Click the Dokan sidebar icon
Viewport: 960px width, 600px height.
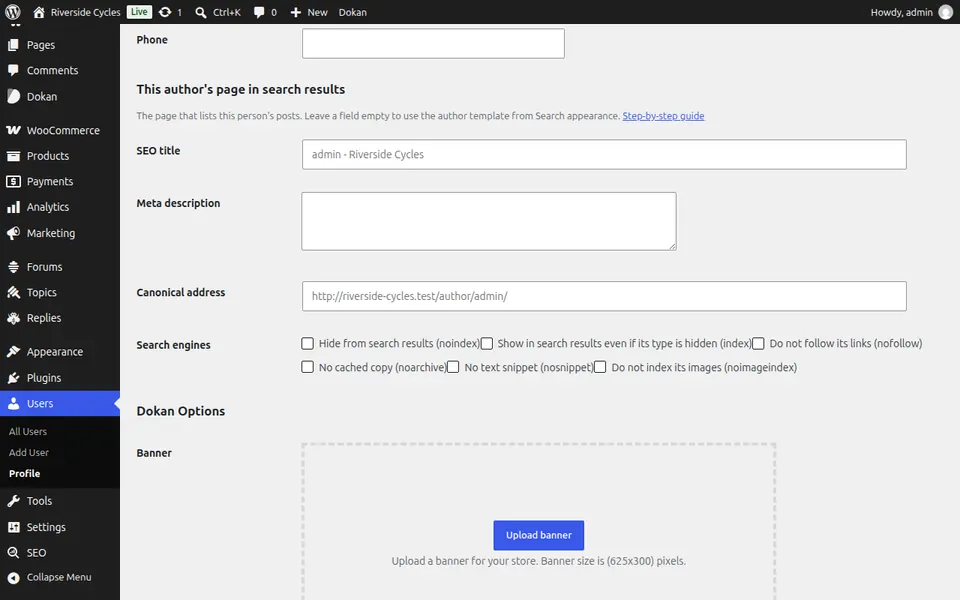point(13,96)
